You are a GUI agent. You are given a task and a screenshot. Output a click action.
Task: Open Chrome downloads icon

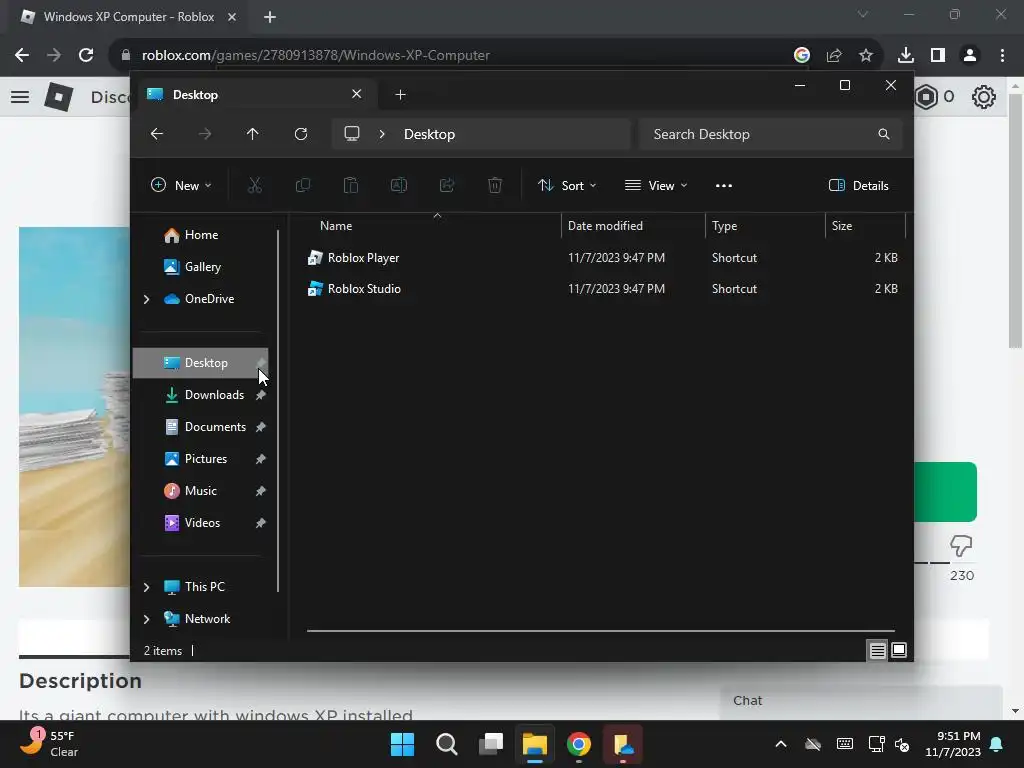tap(906, 55)
